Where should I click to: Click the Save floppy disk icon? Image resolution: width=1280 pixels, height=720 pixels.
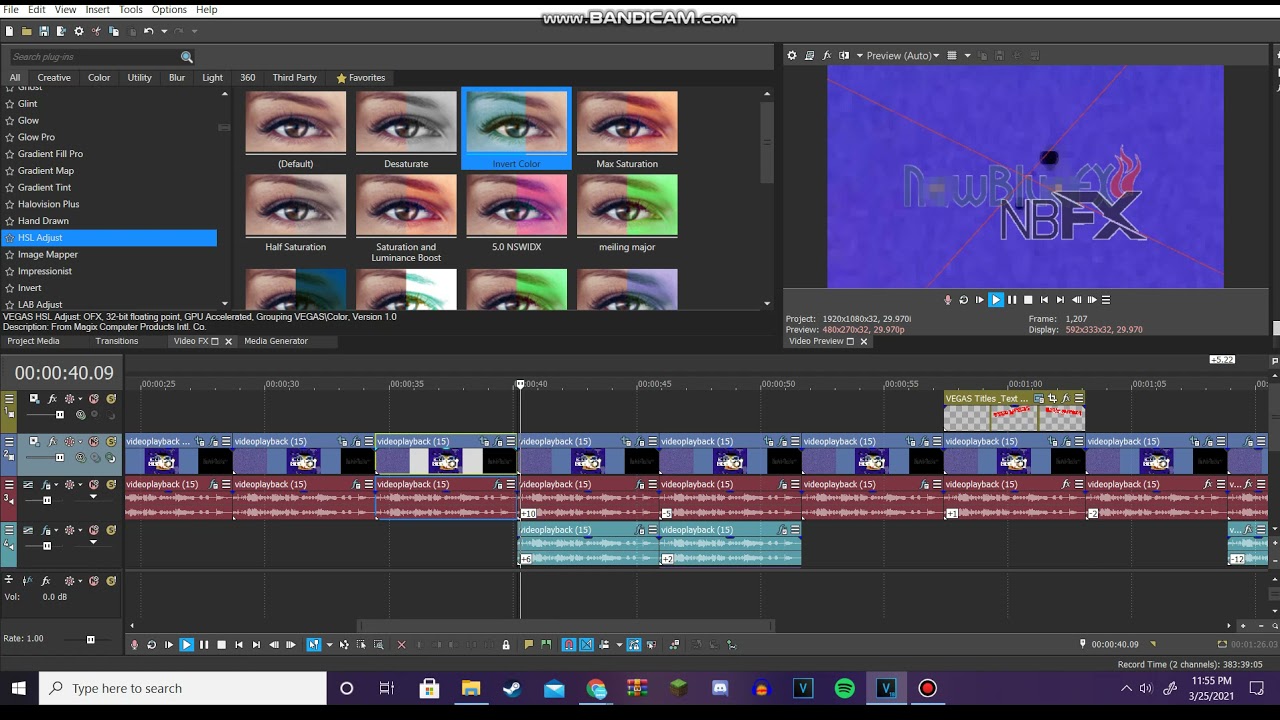(x=44, y=31)
